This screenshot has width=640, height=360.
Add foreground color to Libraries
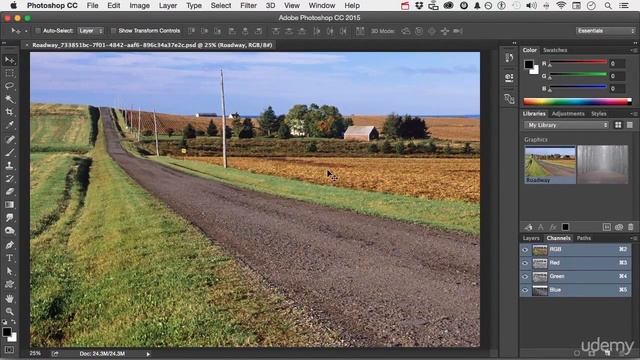pyautogui.click(x=565, y=227)
